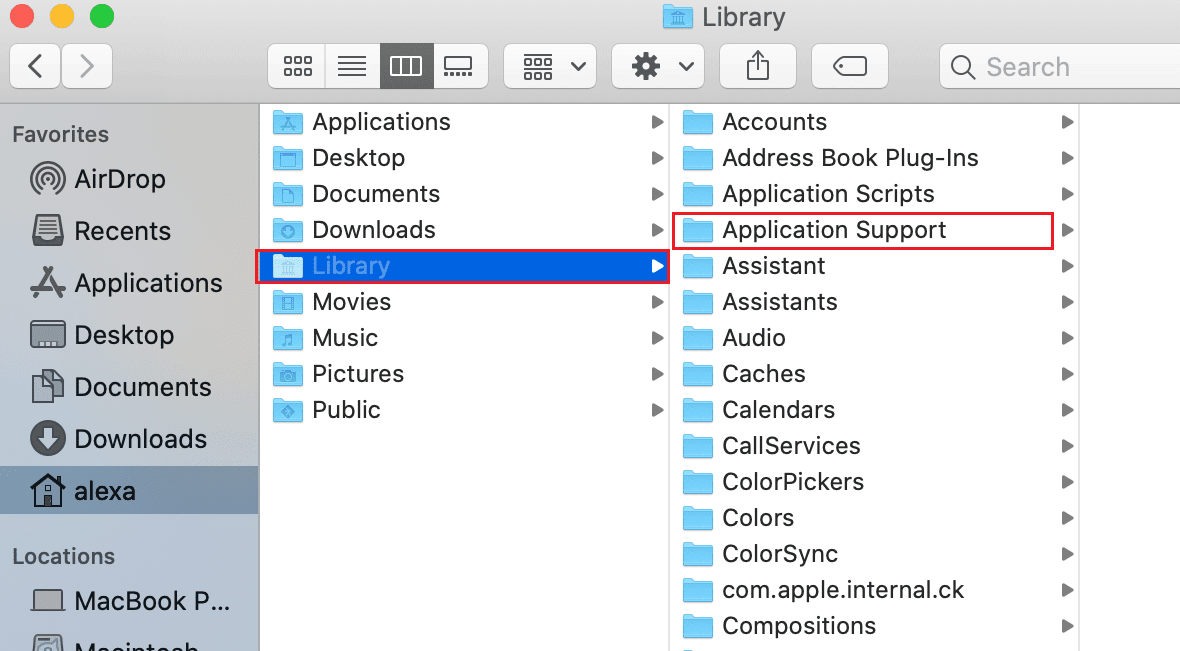This screenshot has height=651, width=1180.
Task: Go forward with the right arrow button
Action: click(x=87, y=66)
